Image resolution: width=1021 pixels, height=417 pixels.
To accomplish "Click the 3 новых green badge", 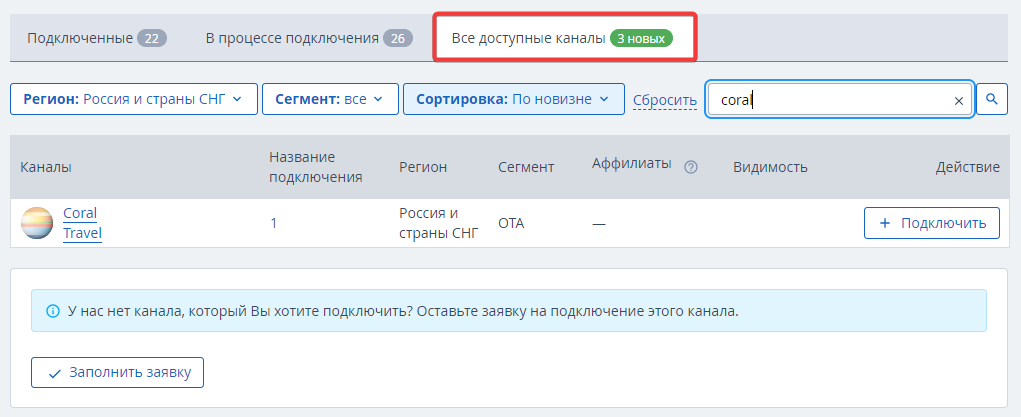I will tap(641, 38).
